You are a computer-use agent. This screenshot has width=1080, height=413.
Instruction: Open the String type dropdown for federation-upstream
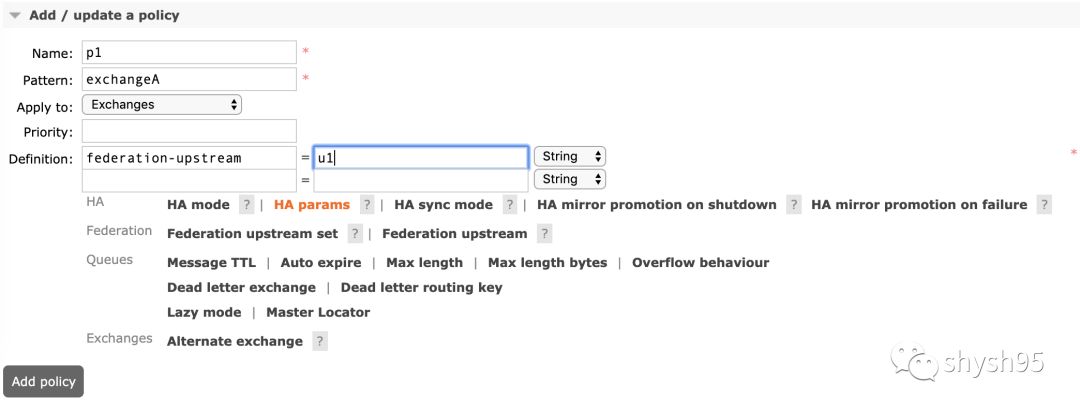click(x=570, y=156)
